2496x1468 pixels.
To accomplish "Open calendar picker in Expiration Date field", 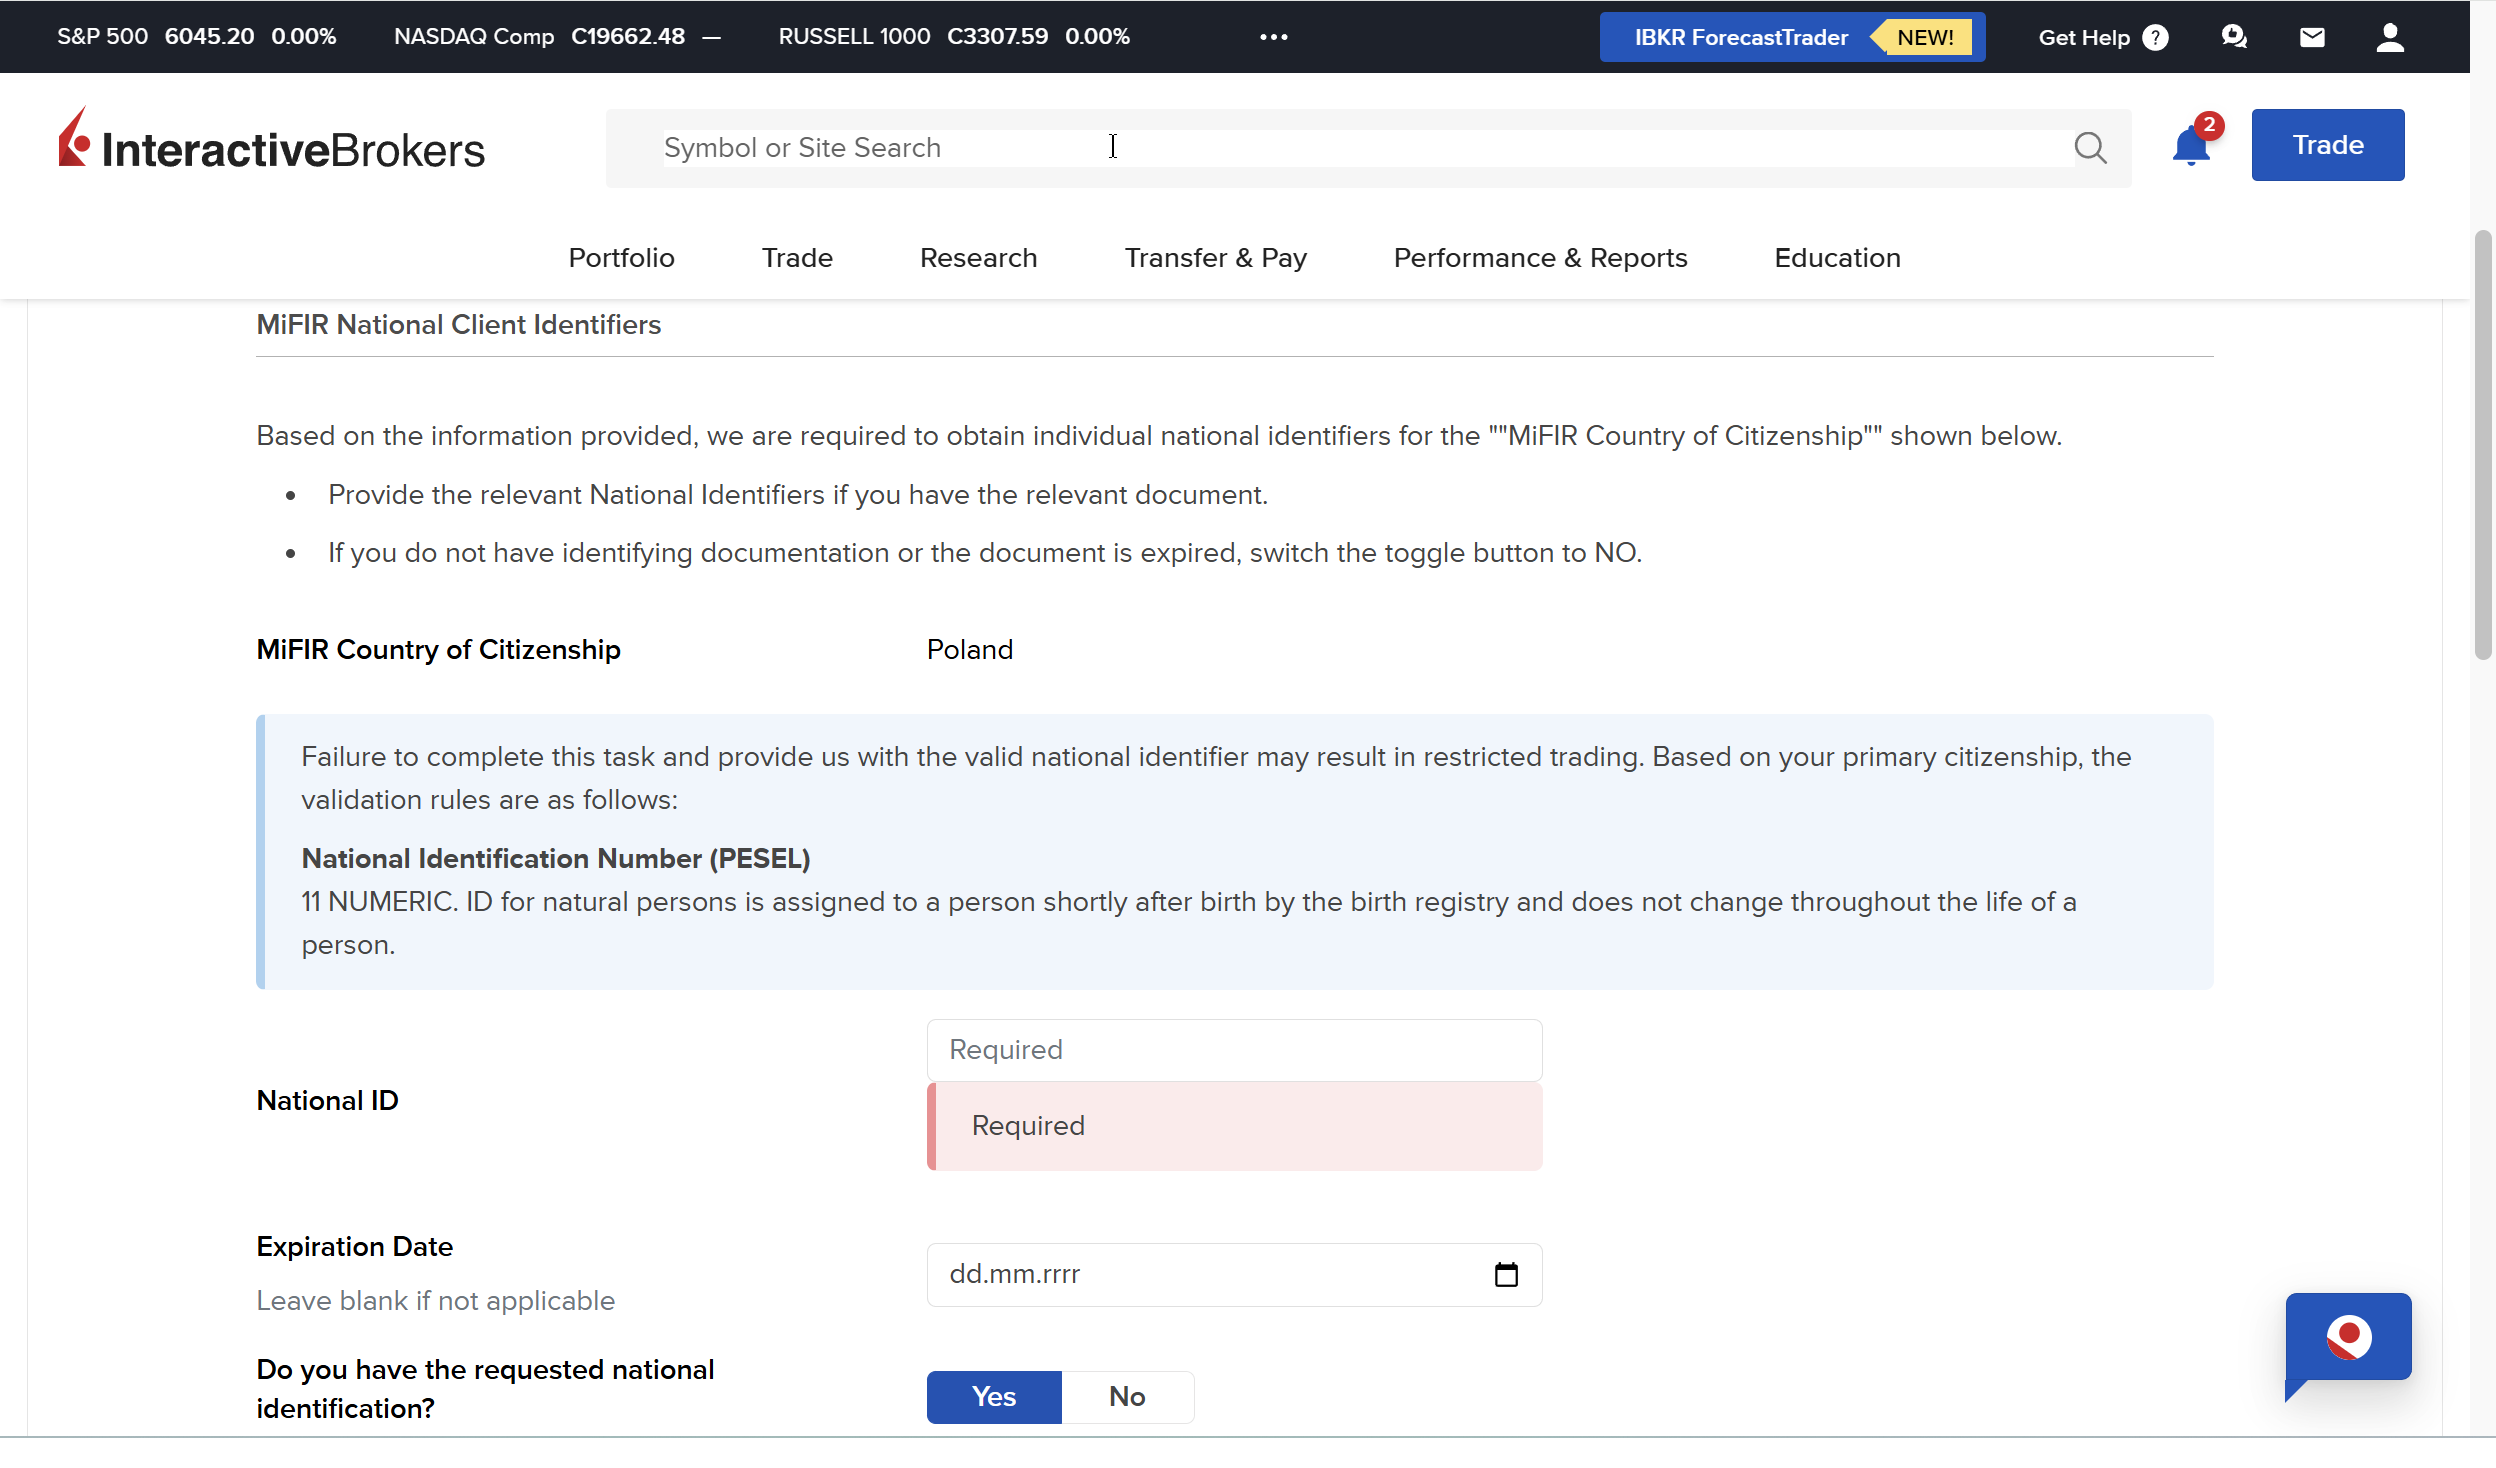I will [1506, 1274].
